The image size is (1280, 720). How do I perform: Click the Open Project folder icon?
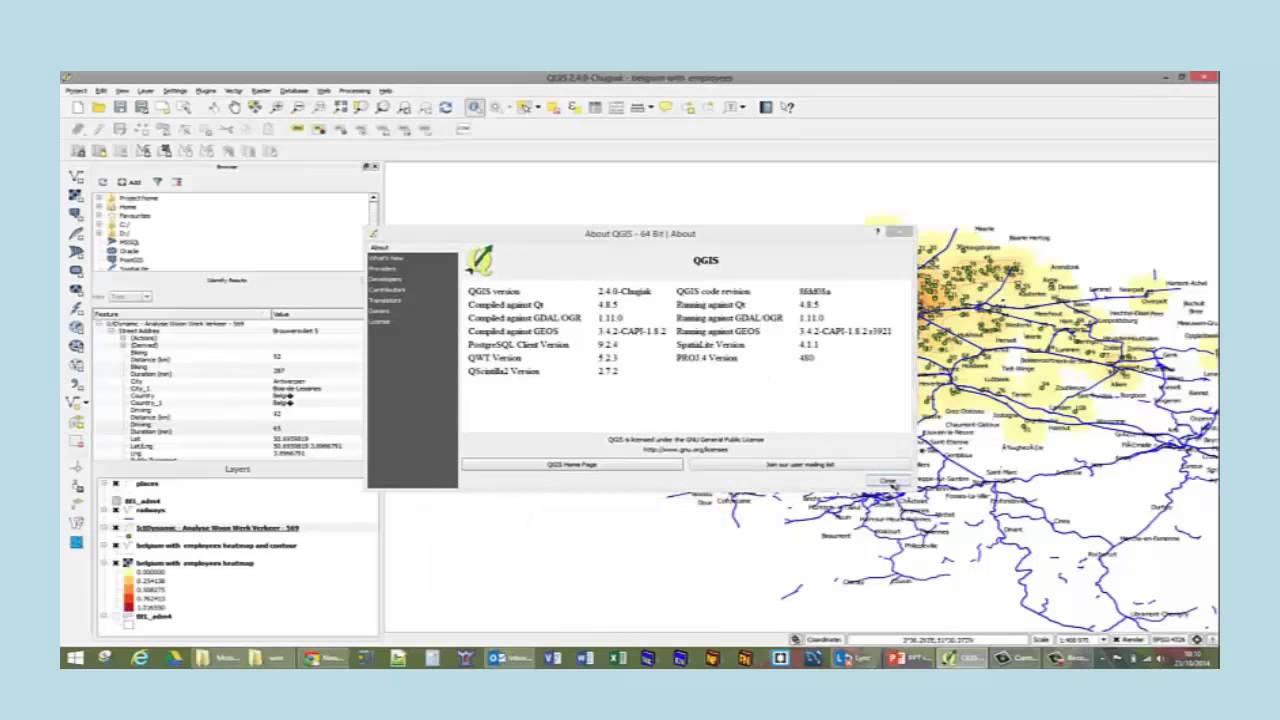pos(99,107)
